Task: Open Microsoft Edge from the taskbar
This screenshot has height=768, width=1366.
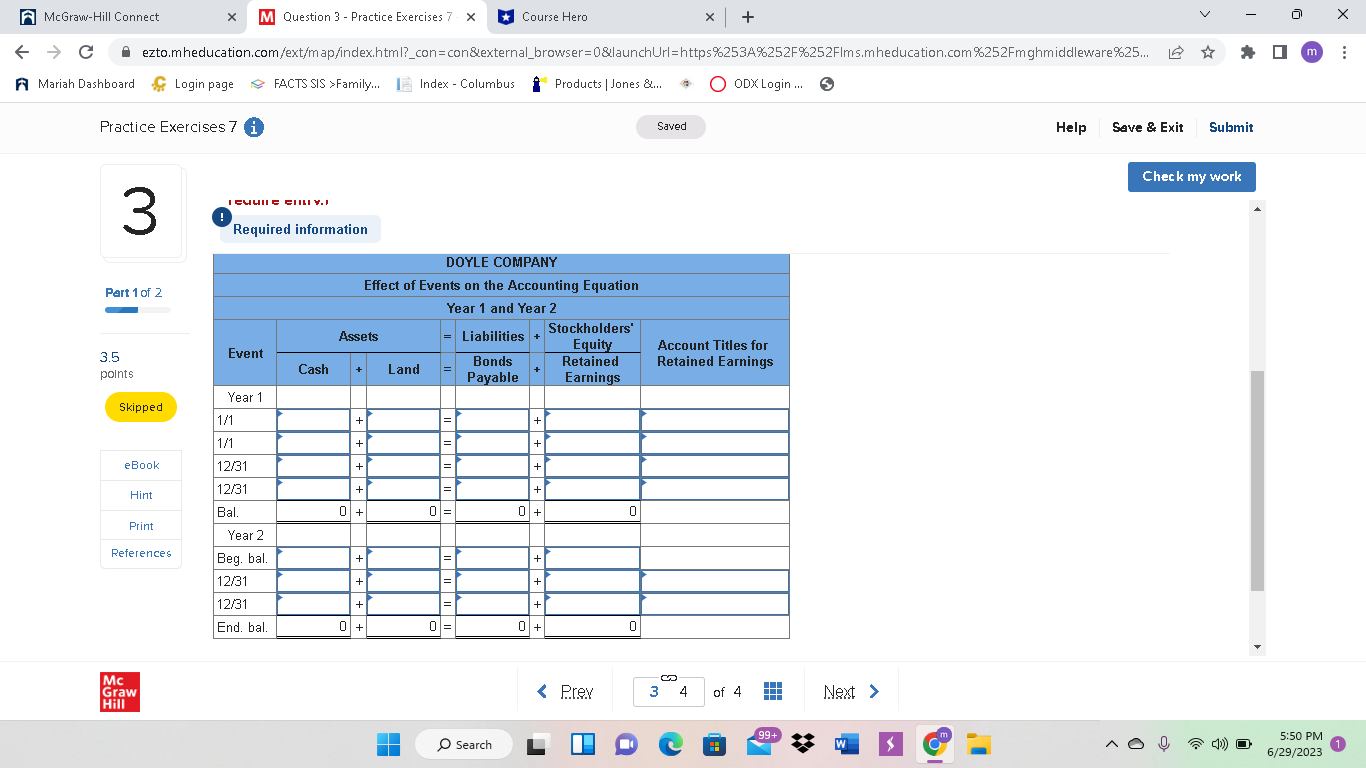Action: point(670,744)
